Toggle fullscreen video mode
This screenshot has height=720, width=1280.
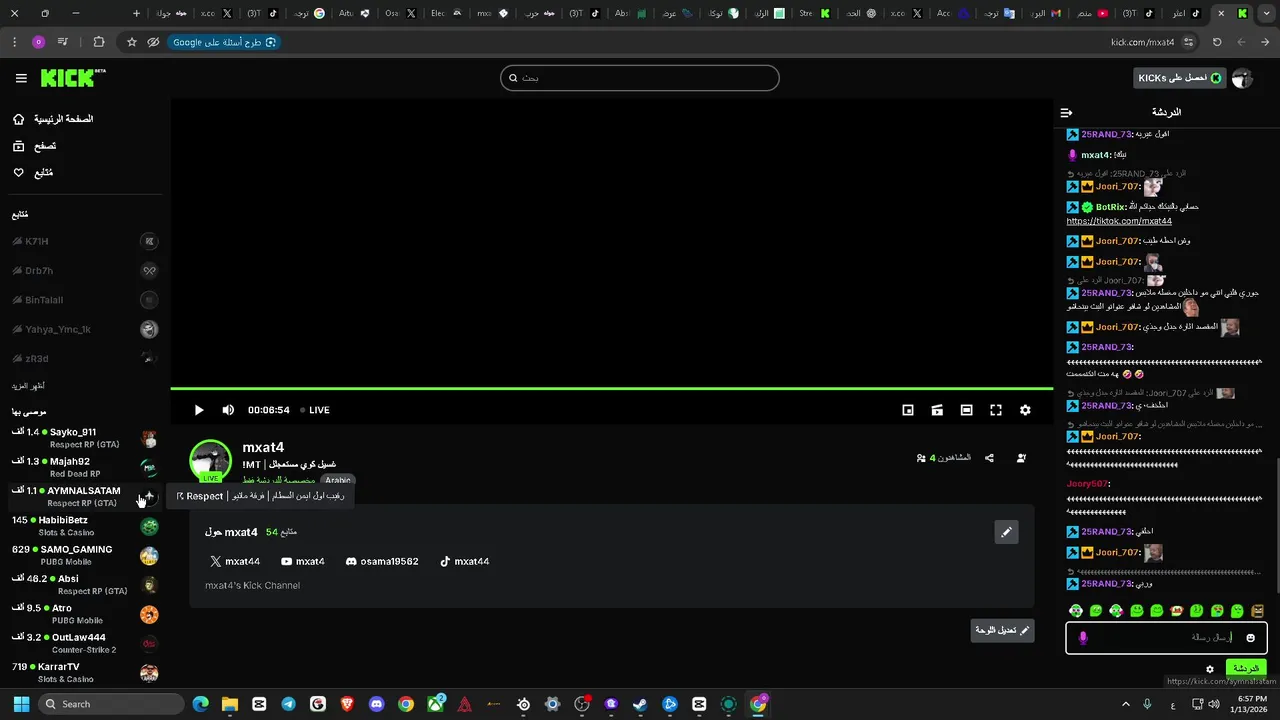pyautogui.click(x=996, y=410)
